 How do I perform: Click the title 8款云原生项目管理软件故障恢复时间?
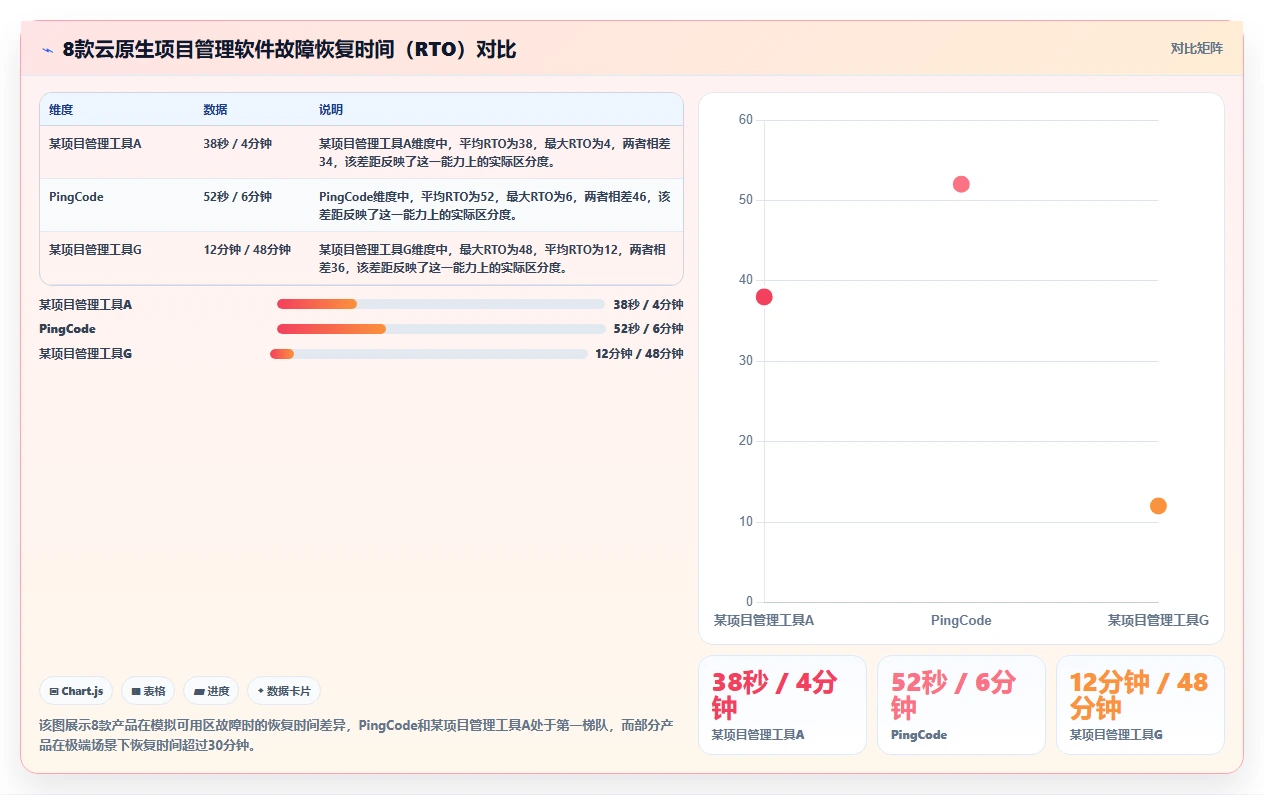coord(289,49)
